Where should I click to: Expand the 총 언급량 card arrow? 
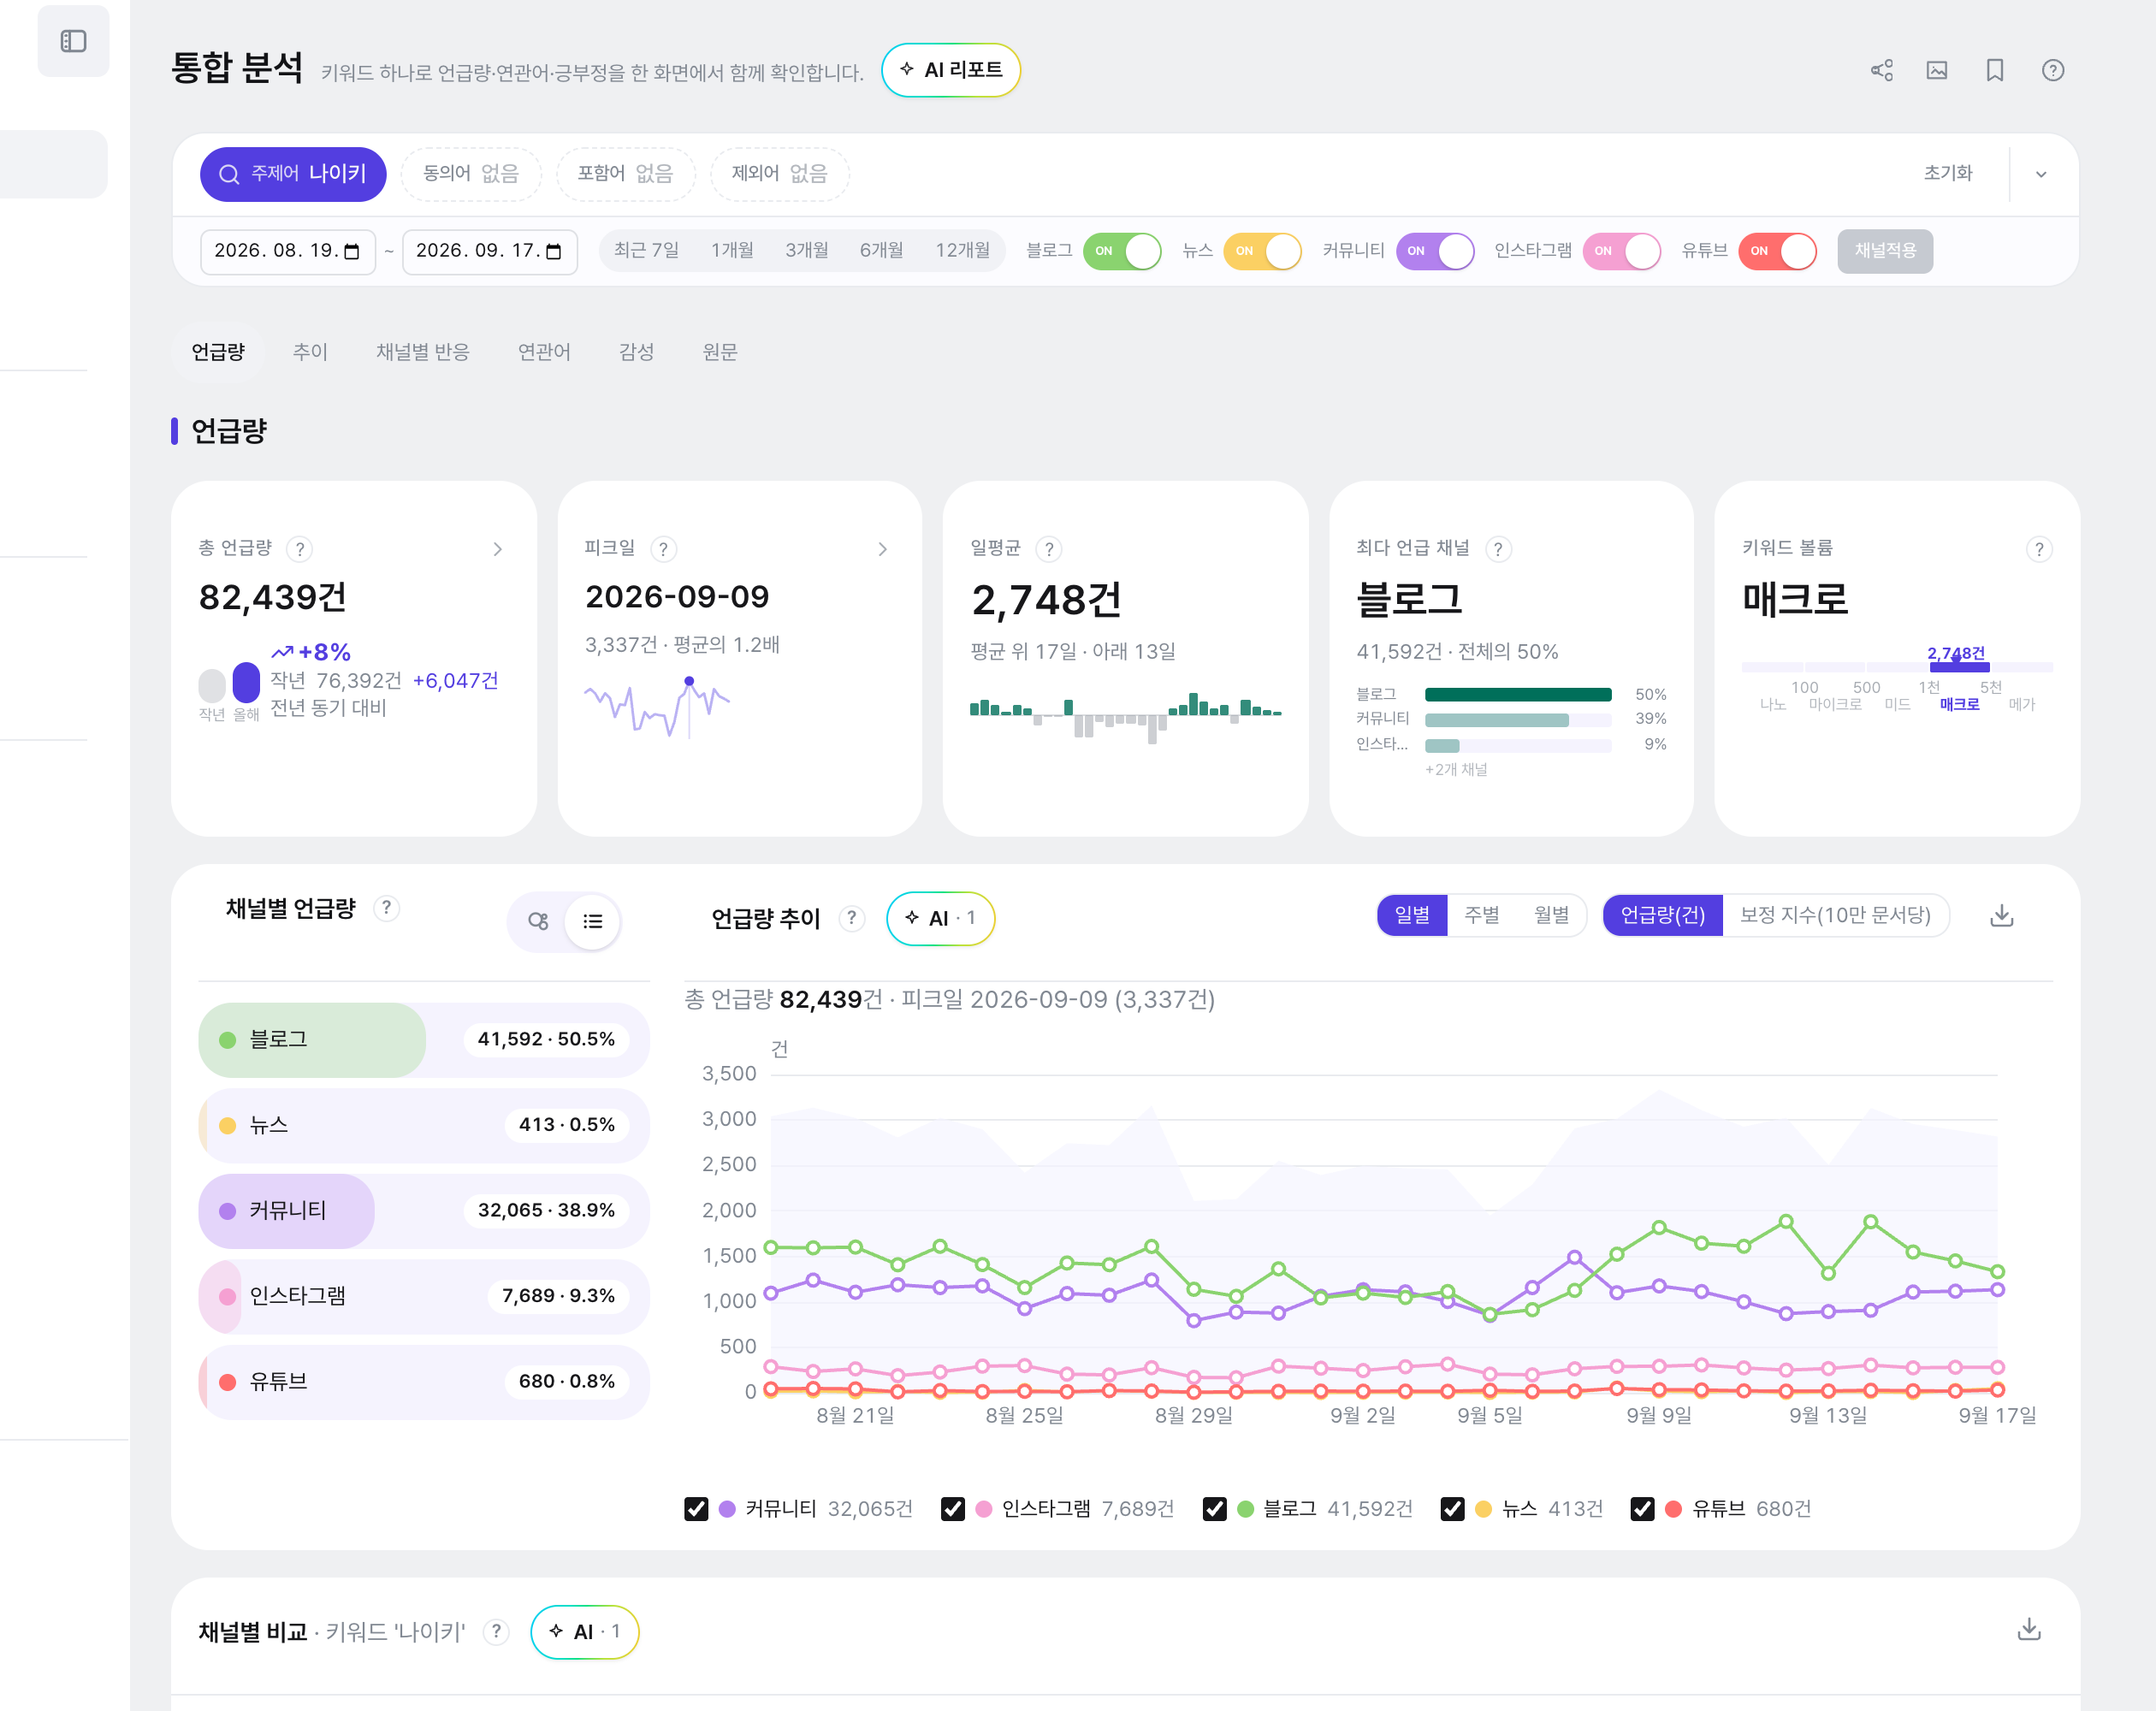[x=498, y=549]
